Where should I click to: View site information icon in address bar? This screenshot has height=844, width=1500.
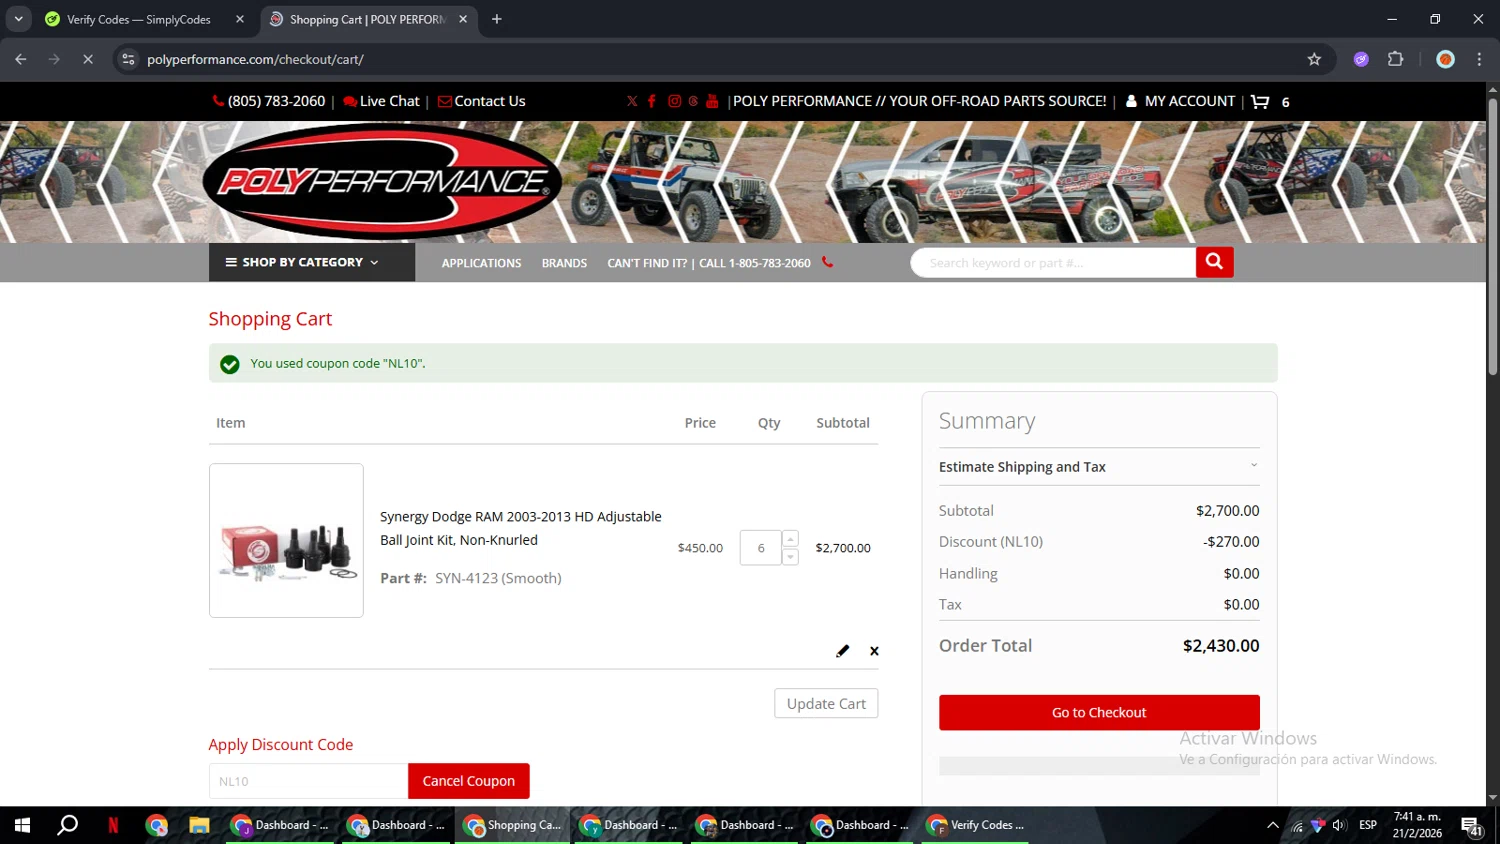pyautogui.click(x=128, y=59)
